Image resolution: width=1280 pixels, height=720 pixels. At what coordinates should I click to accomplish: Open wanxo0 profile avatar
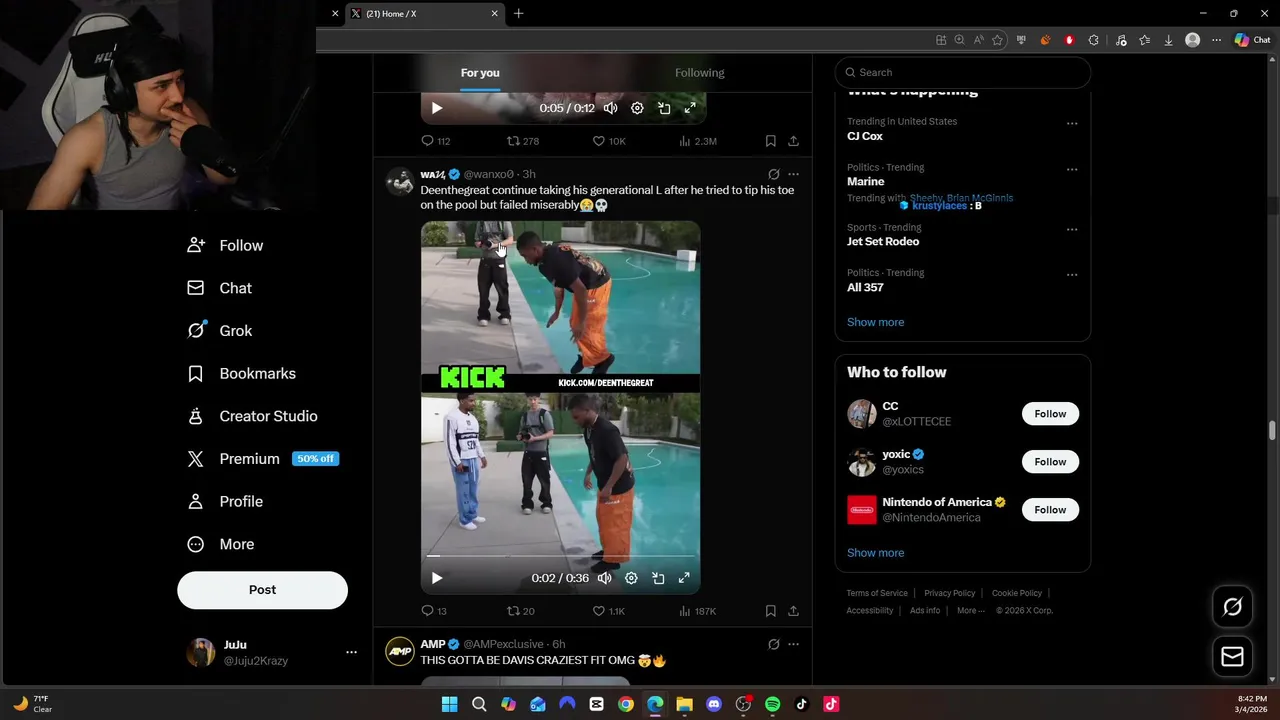pos(400,181)
